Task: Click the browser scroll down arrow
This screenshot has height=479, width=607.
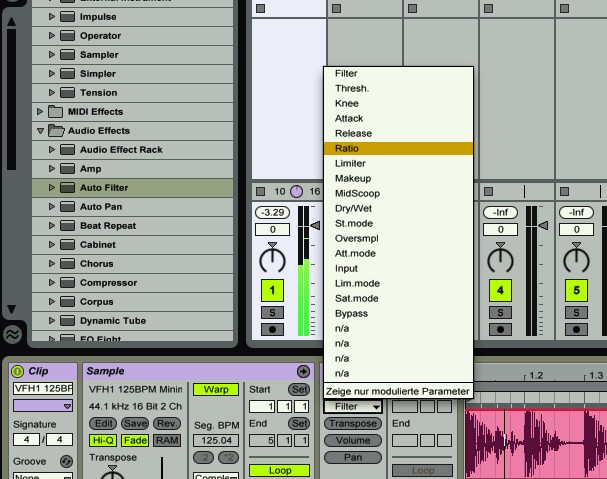Action: 12,309
